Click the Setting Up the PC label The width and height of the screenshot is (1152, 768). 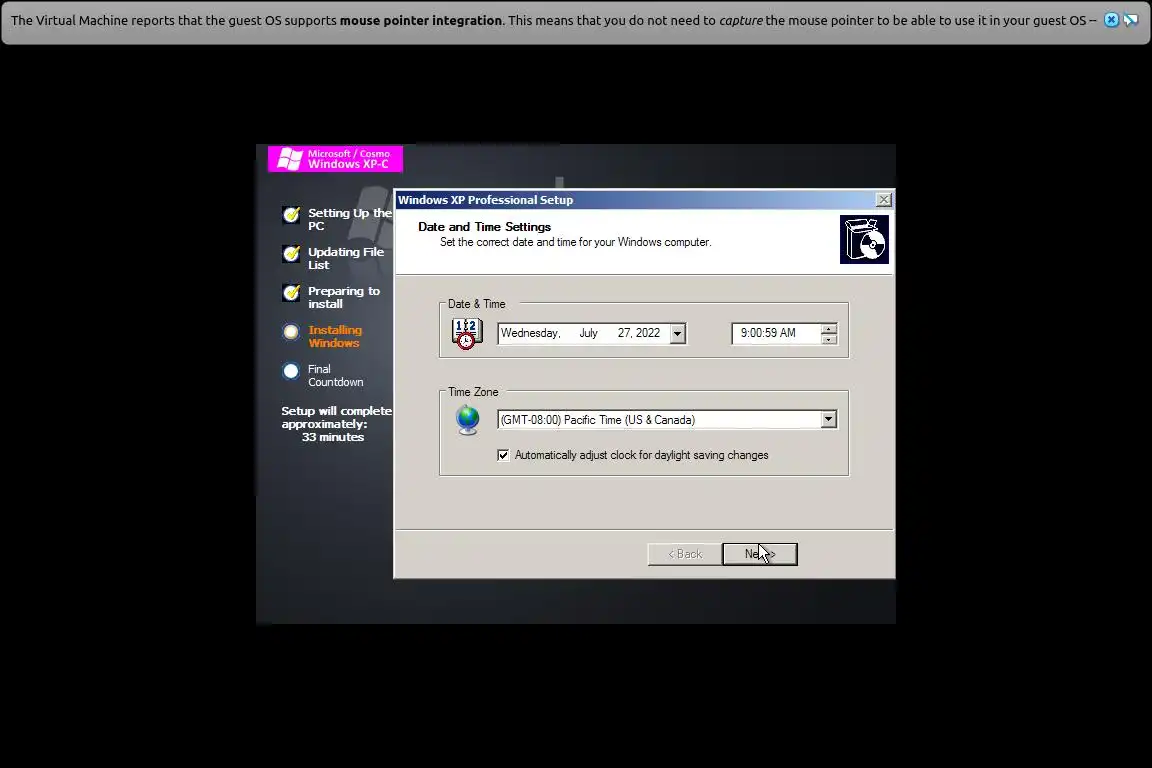pos(350,219)
